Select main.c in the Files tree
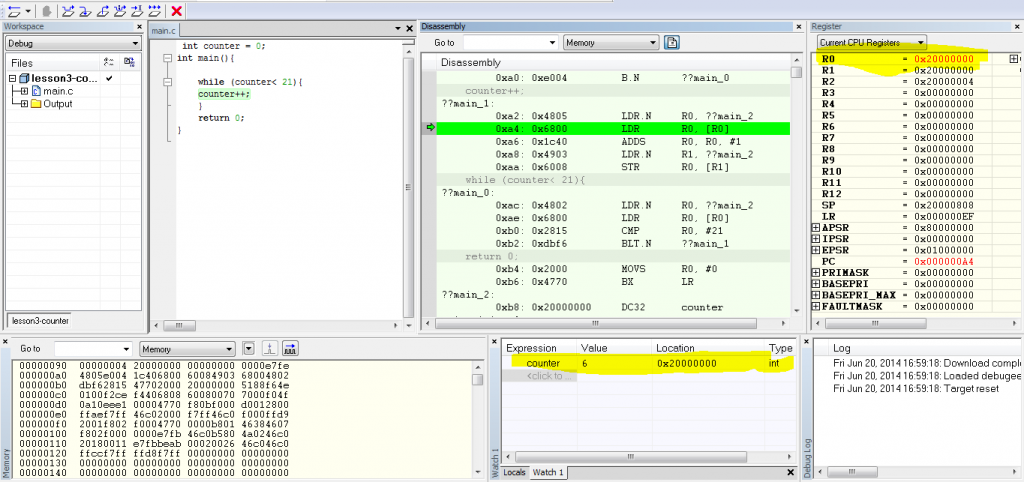 tap(58, 91)
